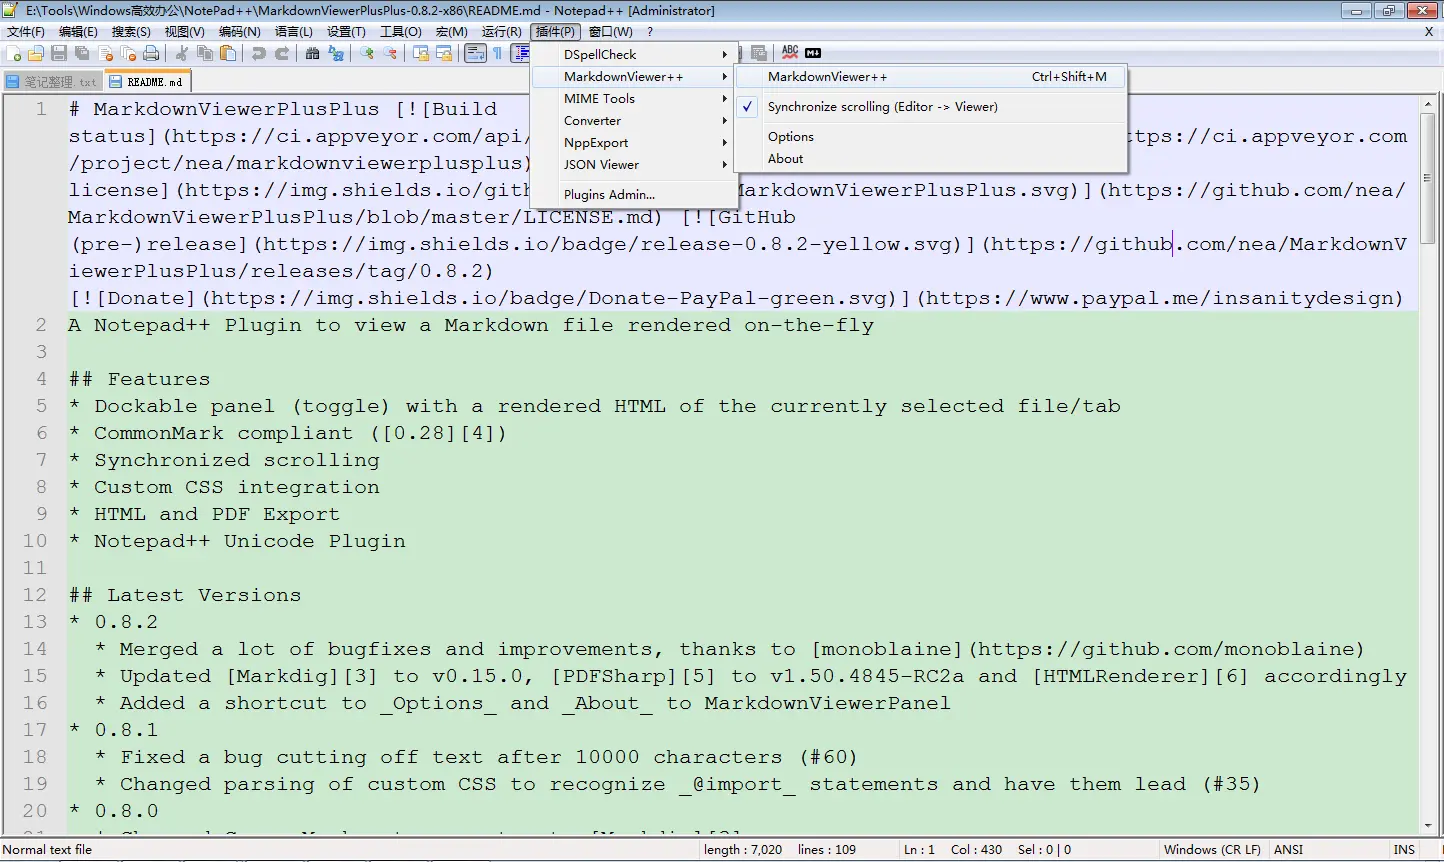This screenshot has height=862, width=1444.
Task: Open the 工具(O) menu
Action: pos(400,32)
